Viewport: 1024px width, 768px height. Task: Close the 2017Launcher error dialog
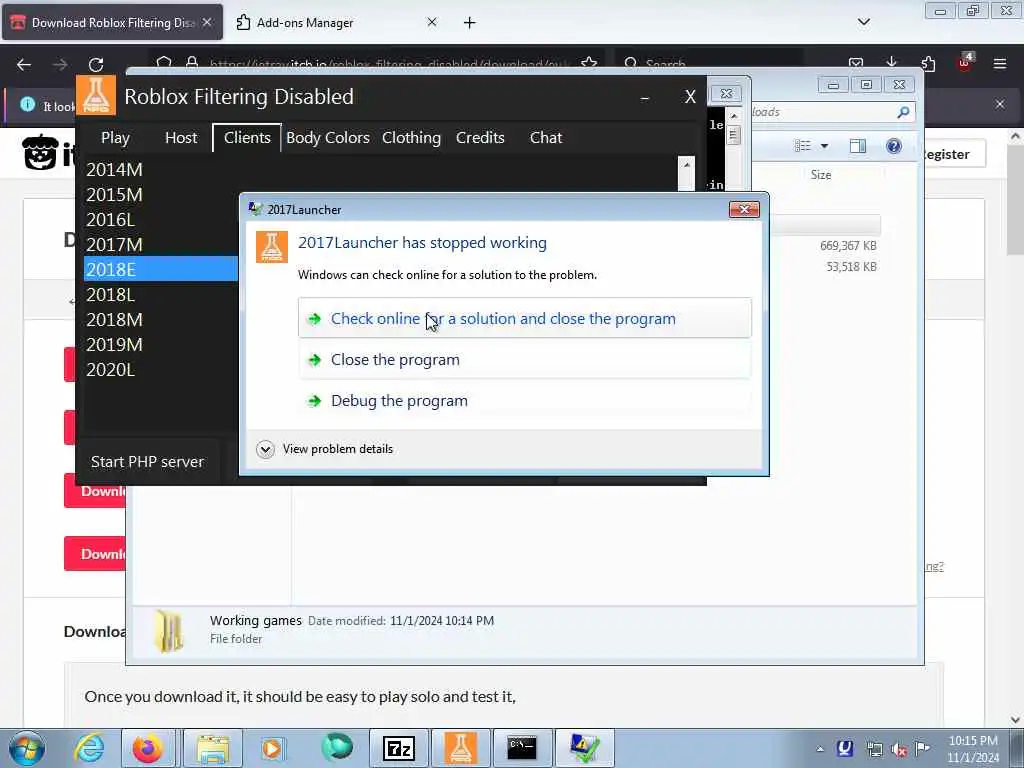click(744, 210)
